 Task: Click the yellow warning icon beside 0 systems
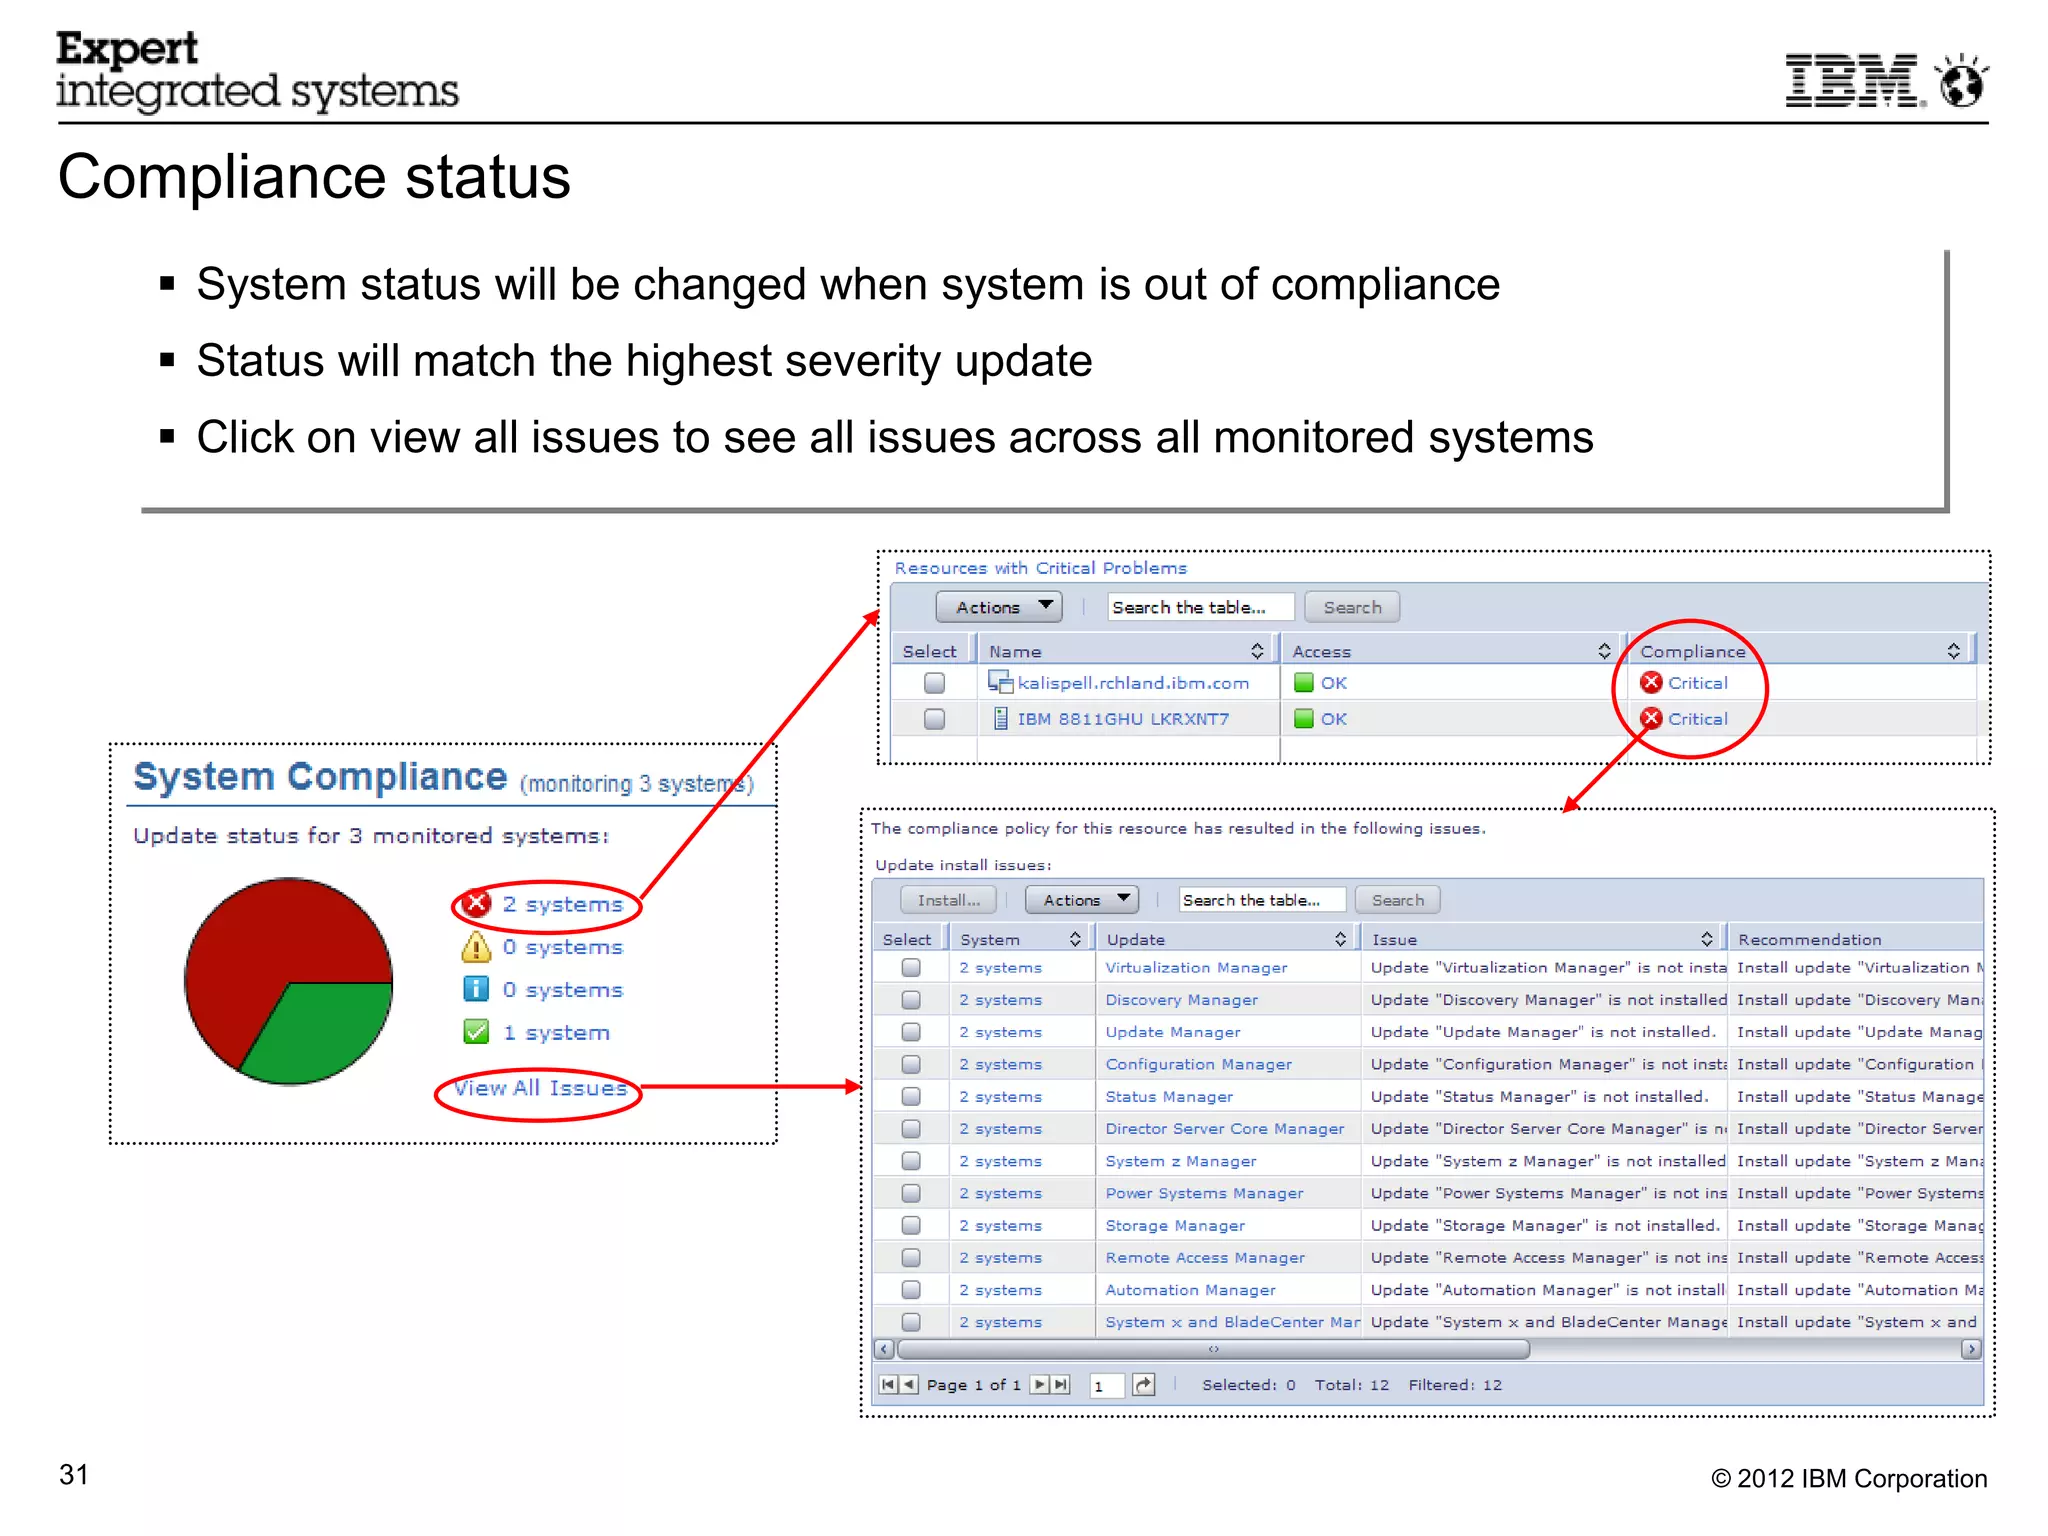476,946
